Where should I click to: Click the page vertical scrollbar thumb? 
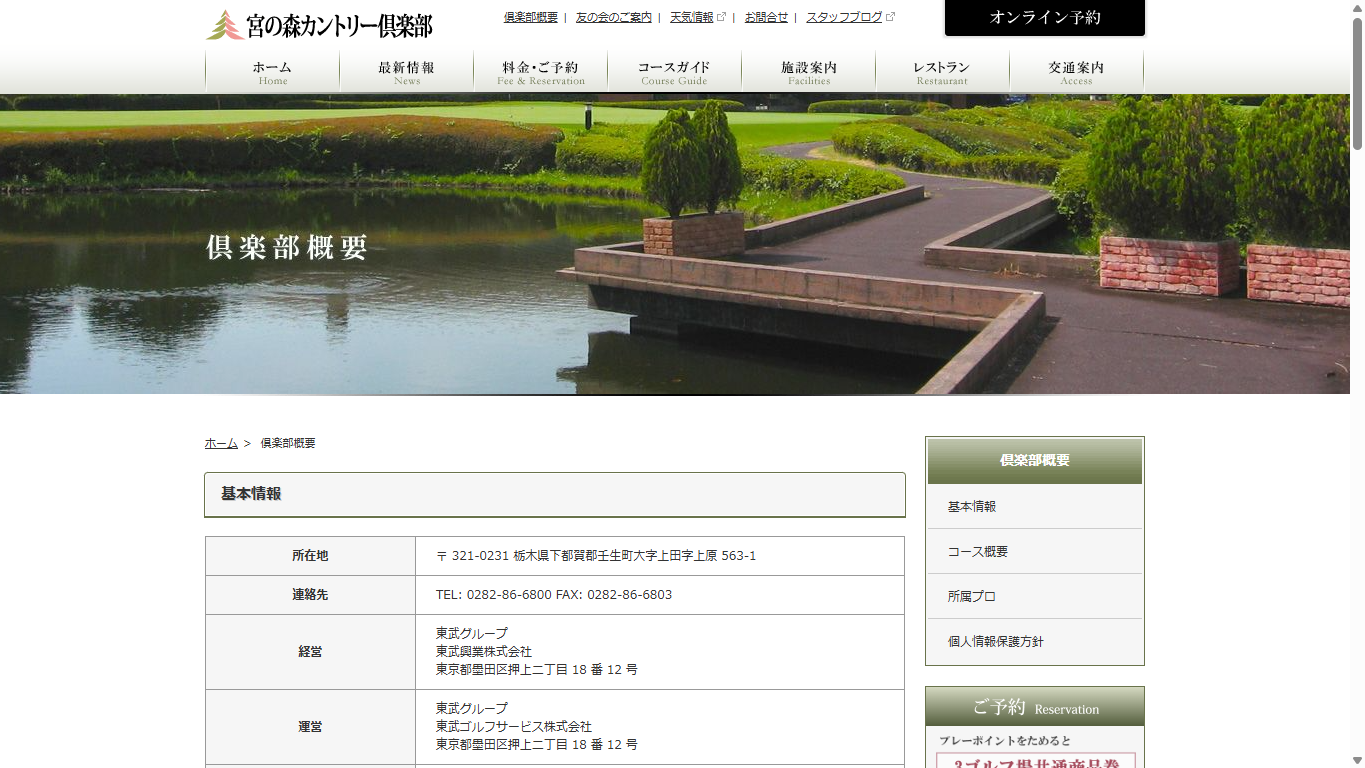tap(1357, 84)
